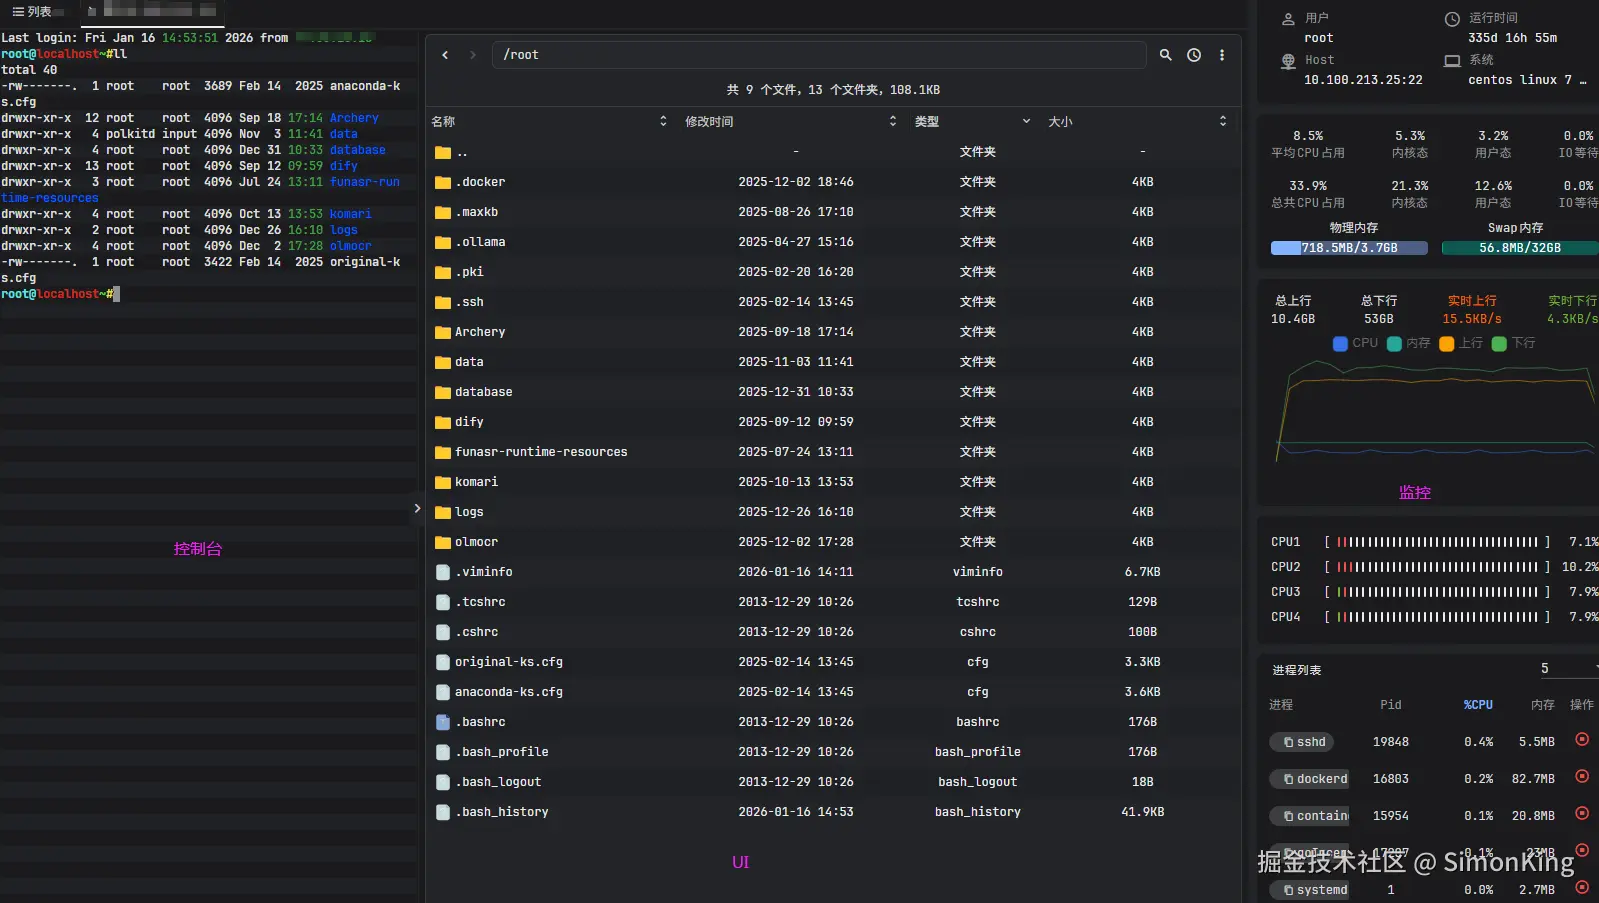
Task: Click the .docker folder icon
Action: point(443,182)
